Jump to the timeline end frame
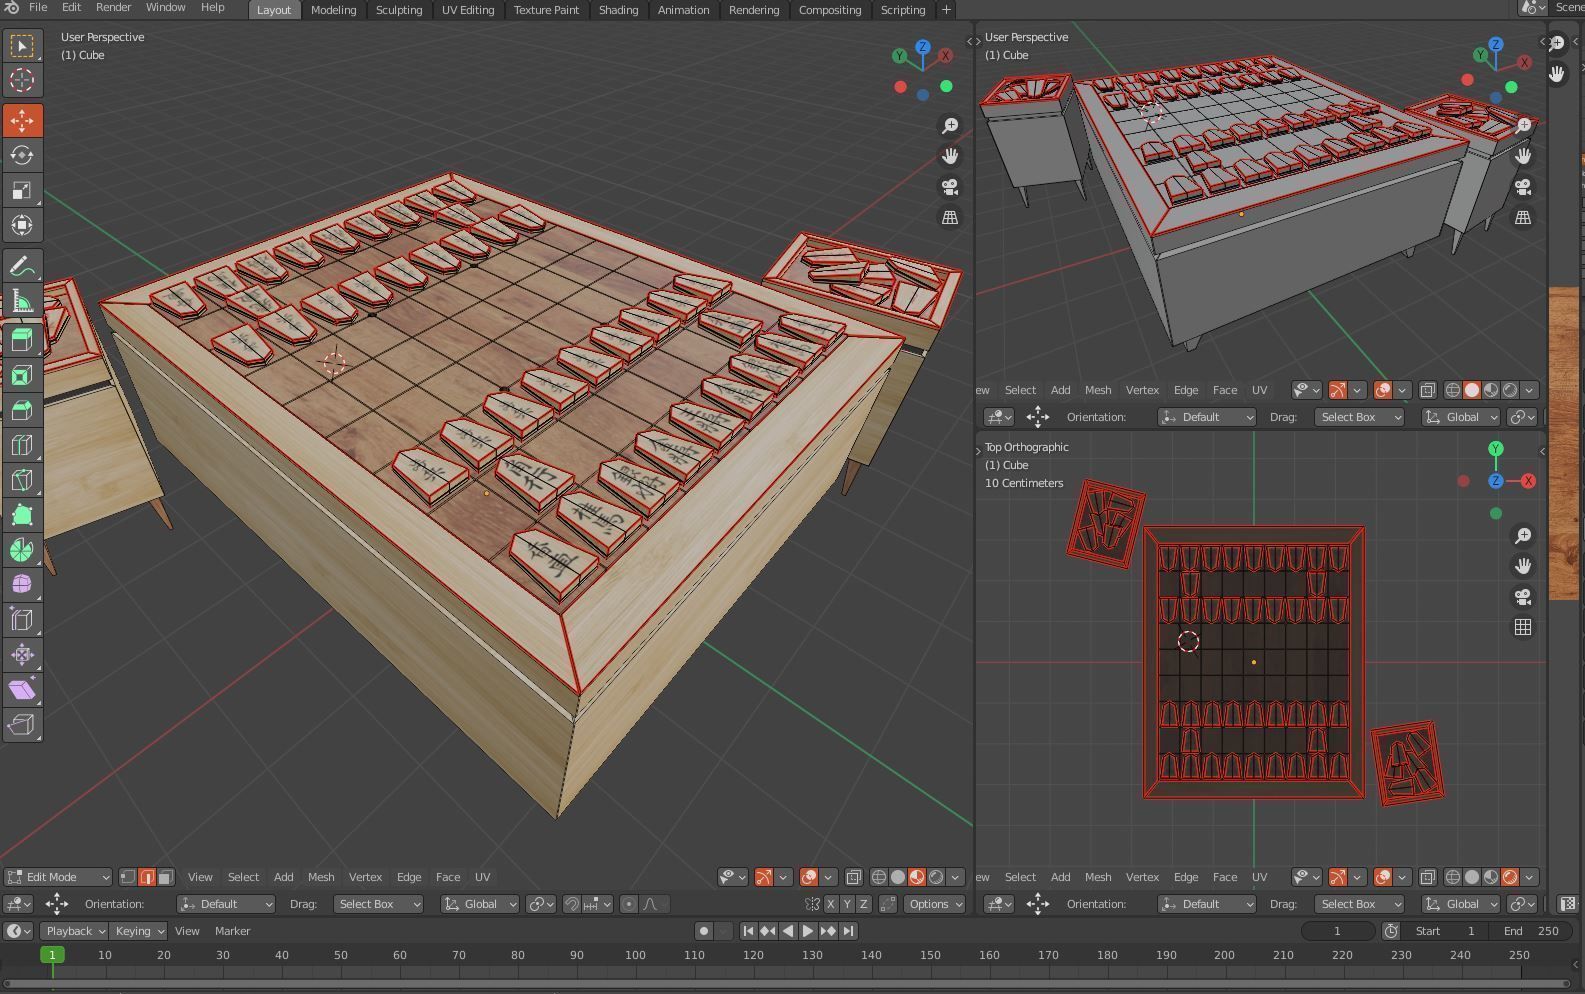This screenshot has width=1585, height=994. tap(848, 931)
